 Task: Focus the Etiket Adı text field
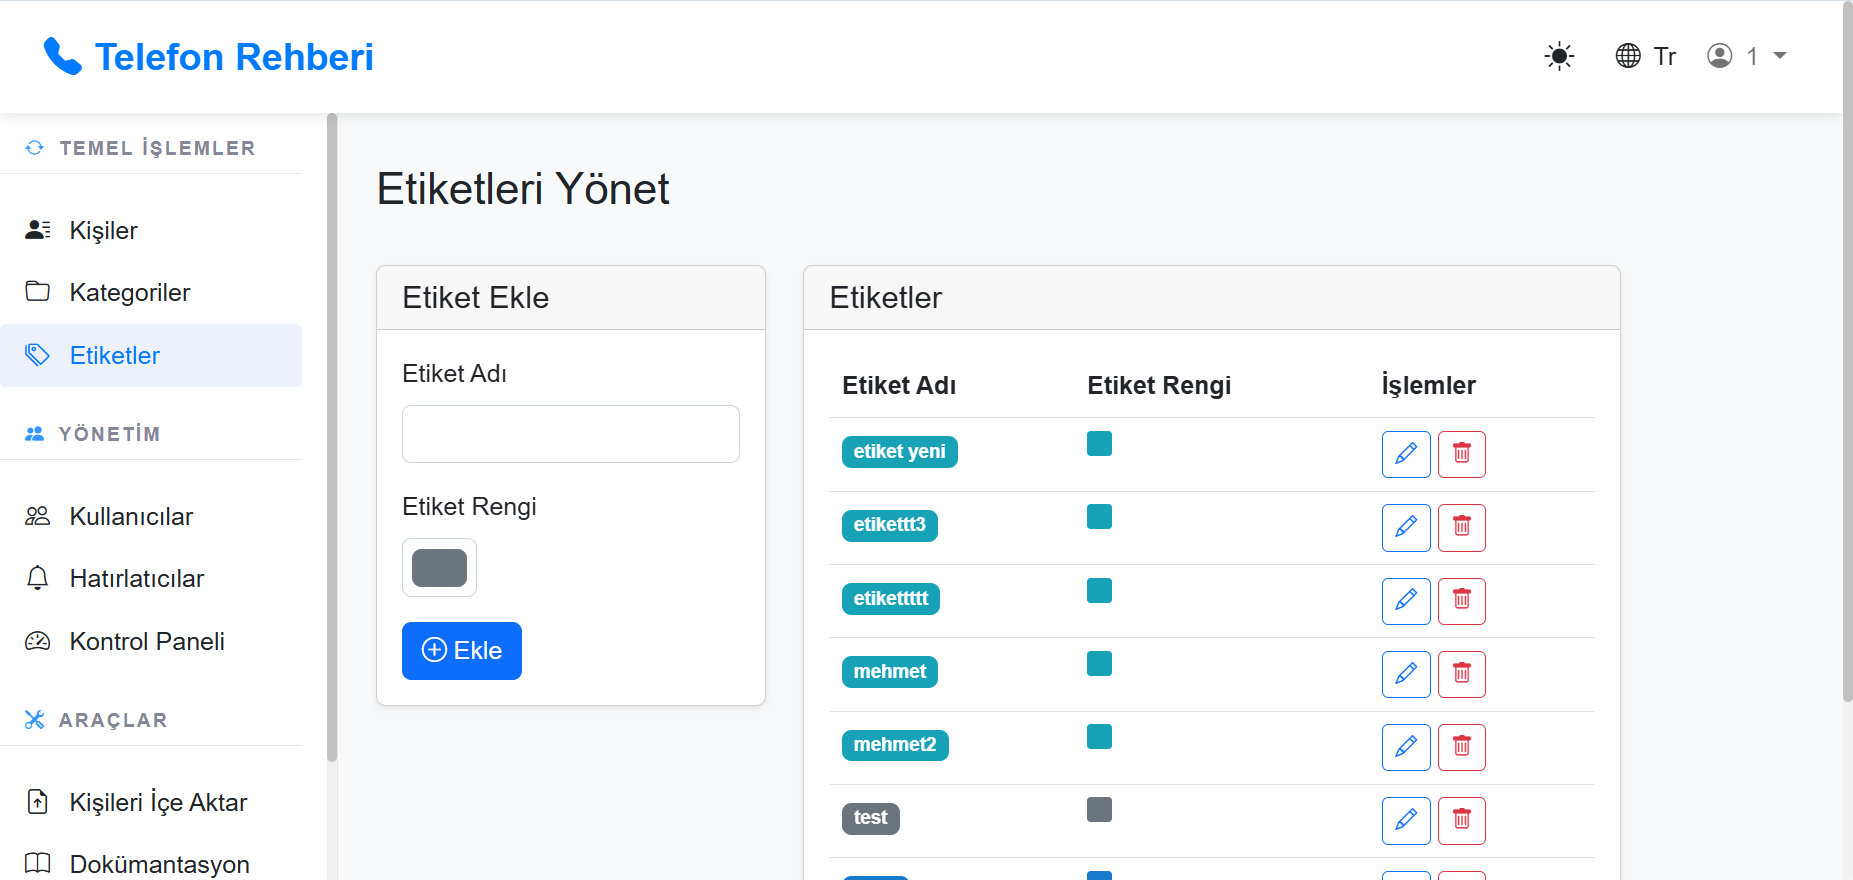pyautogui.click(x=570, y=434)
